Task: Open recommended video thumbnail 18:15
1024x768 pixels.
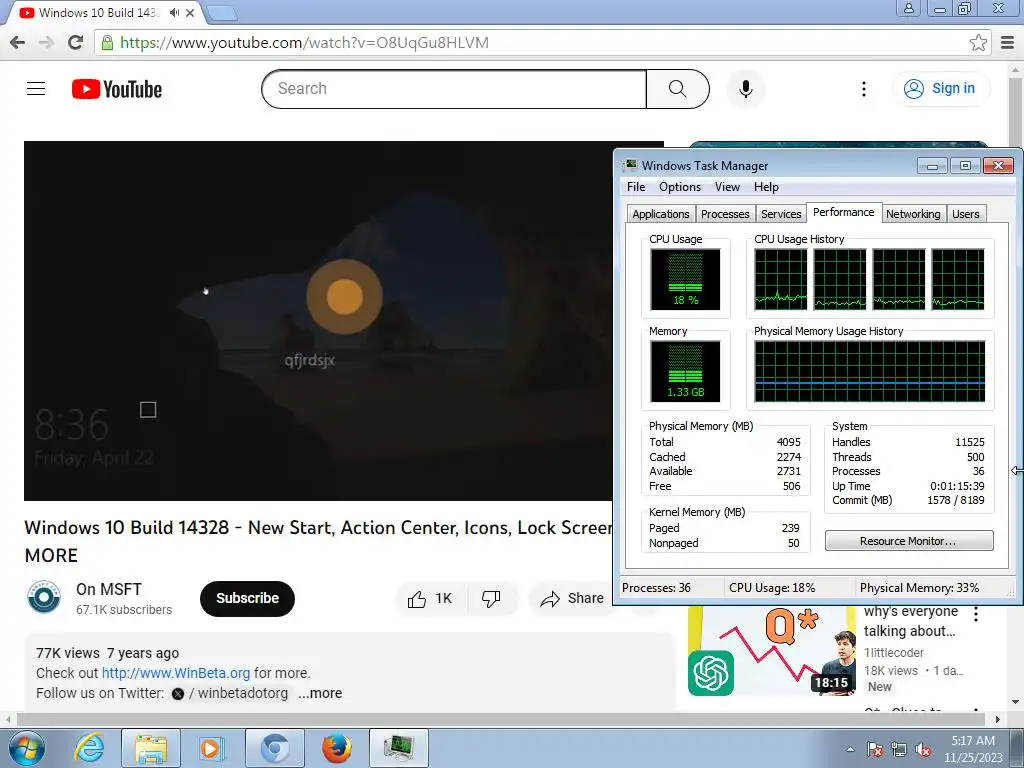Action: (771, 650)
